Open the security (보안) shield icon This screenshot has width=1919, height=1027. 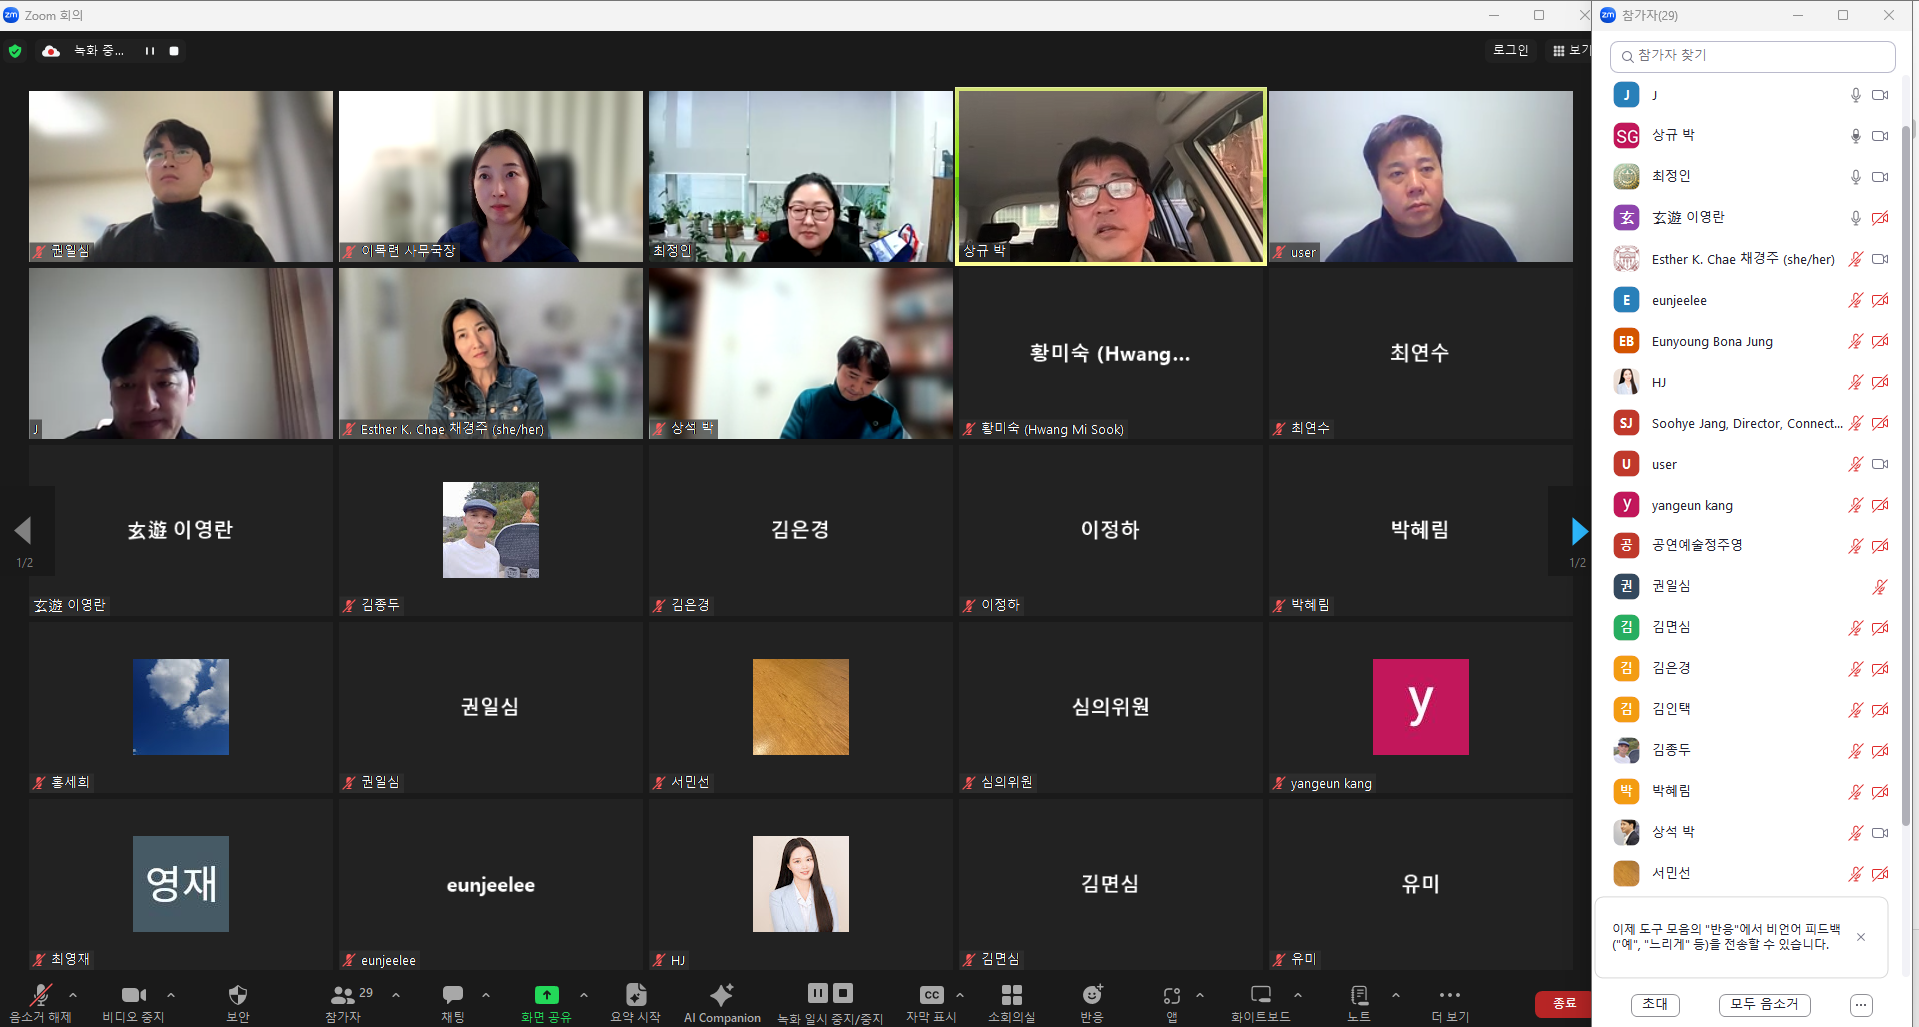coord(237,995)
